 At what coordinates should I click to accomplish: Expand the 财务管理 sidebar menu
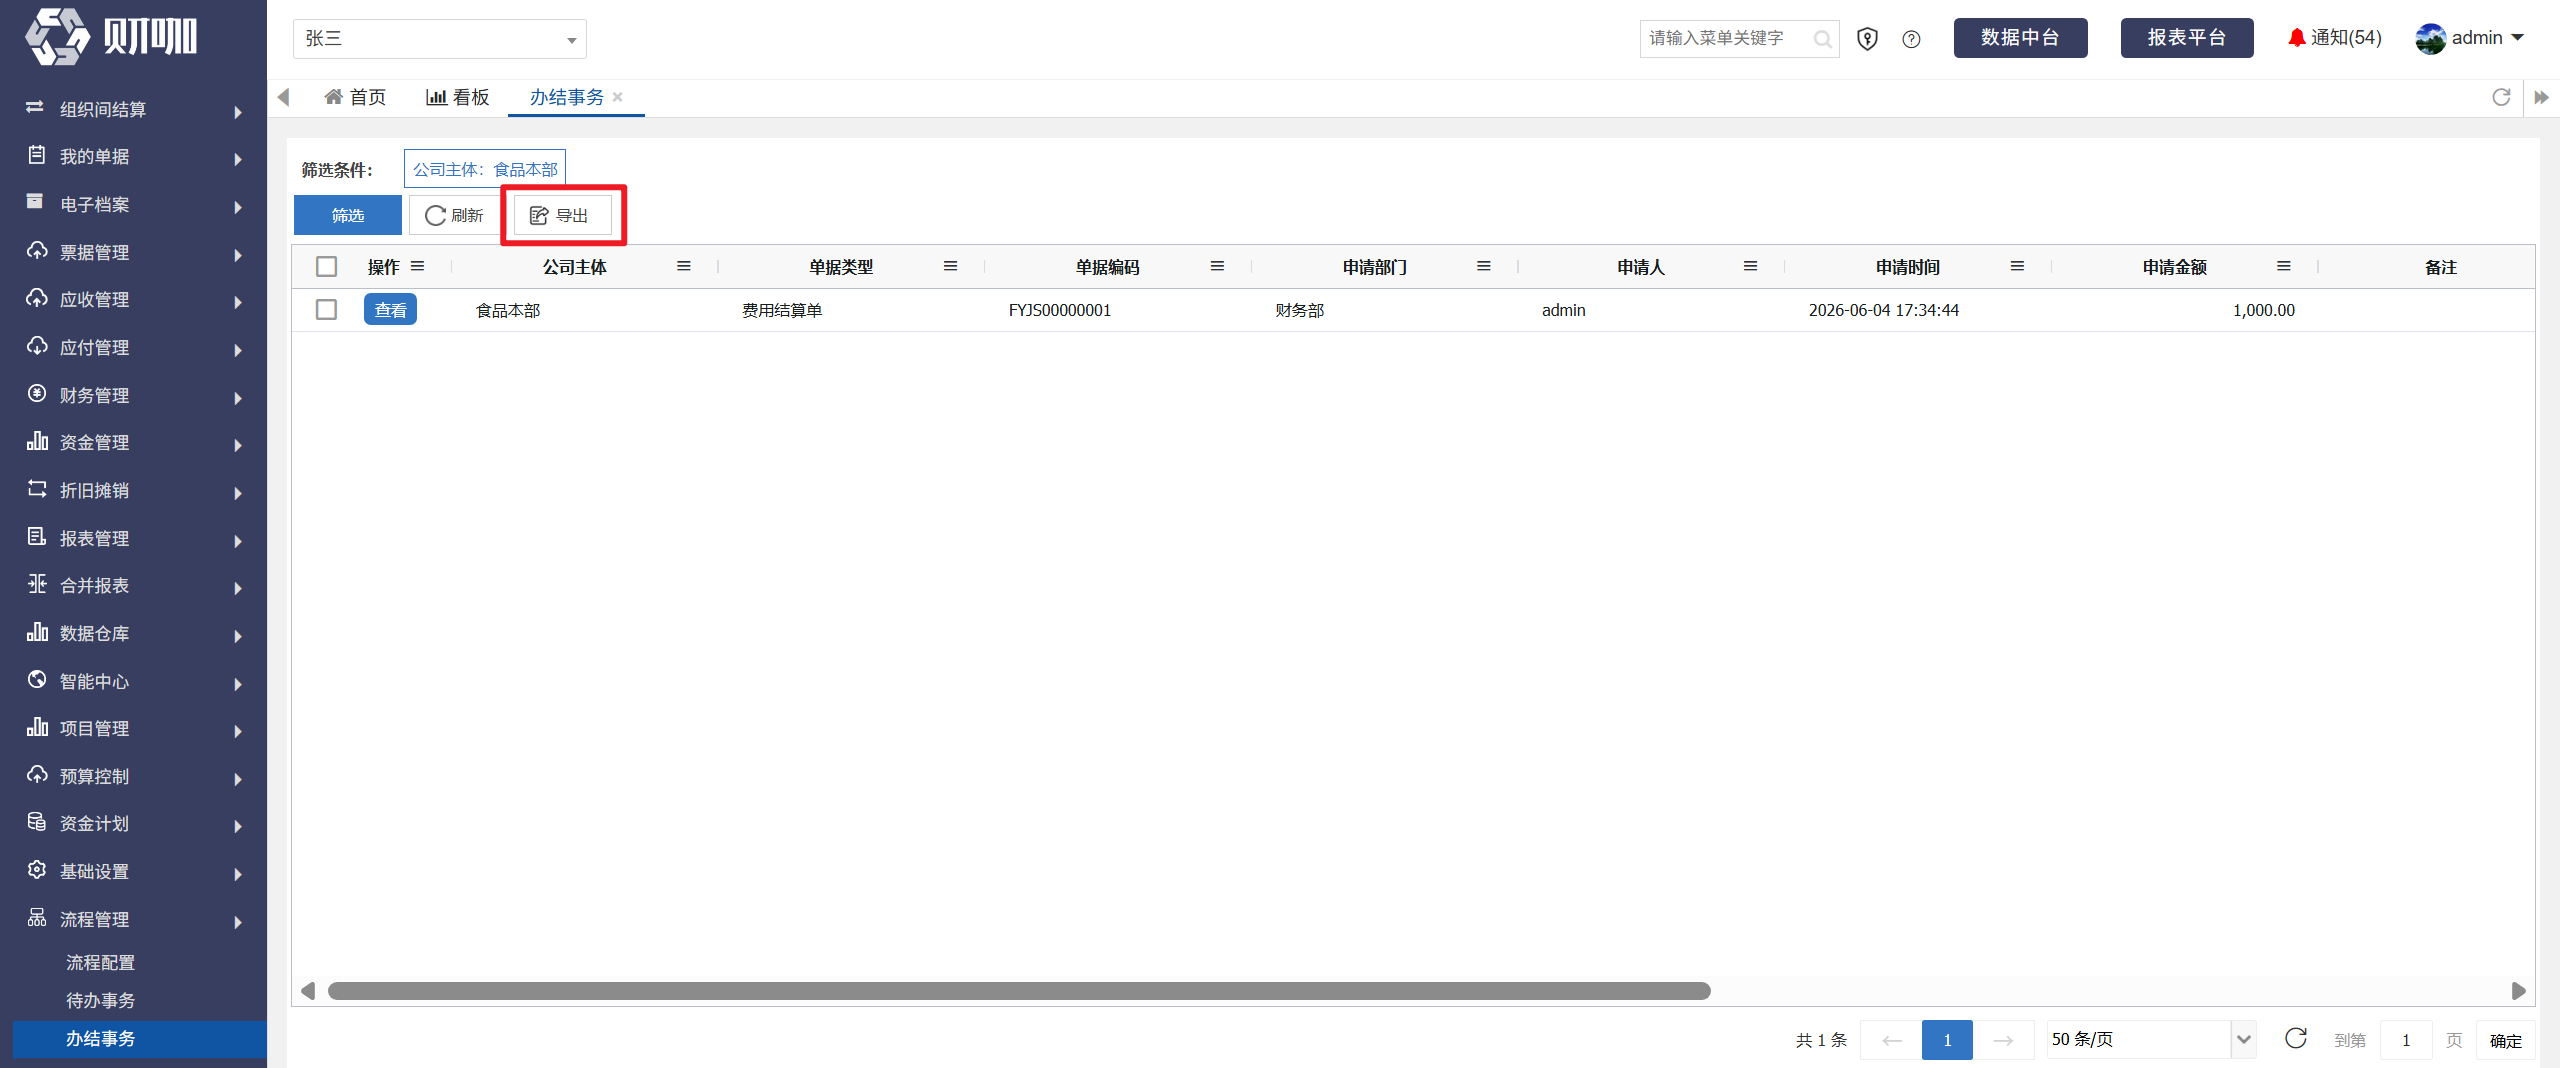click(134, 395)
